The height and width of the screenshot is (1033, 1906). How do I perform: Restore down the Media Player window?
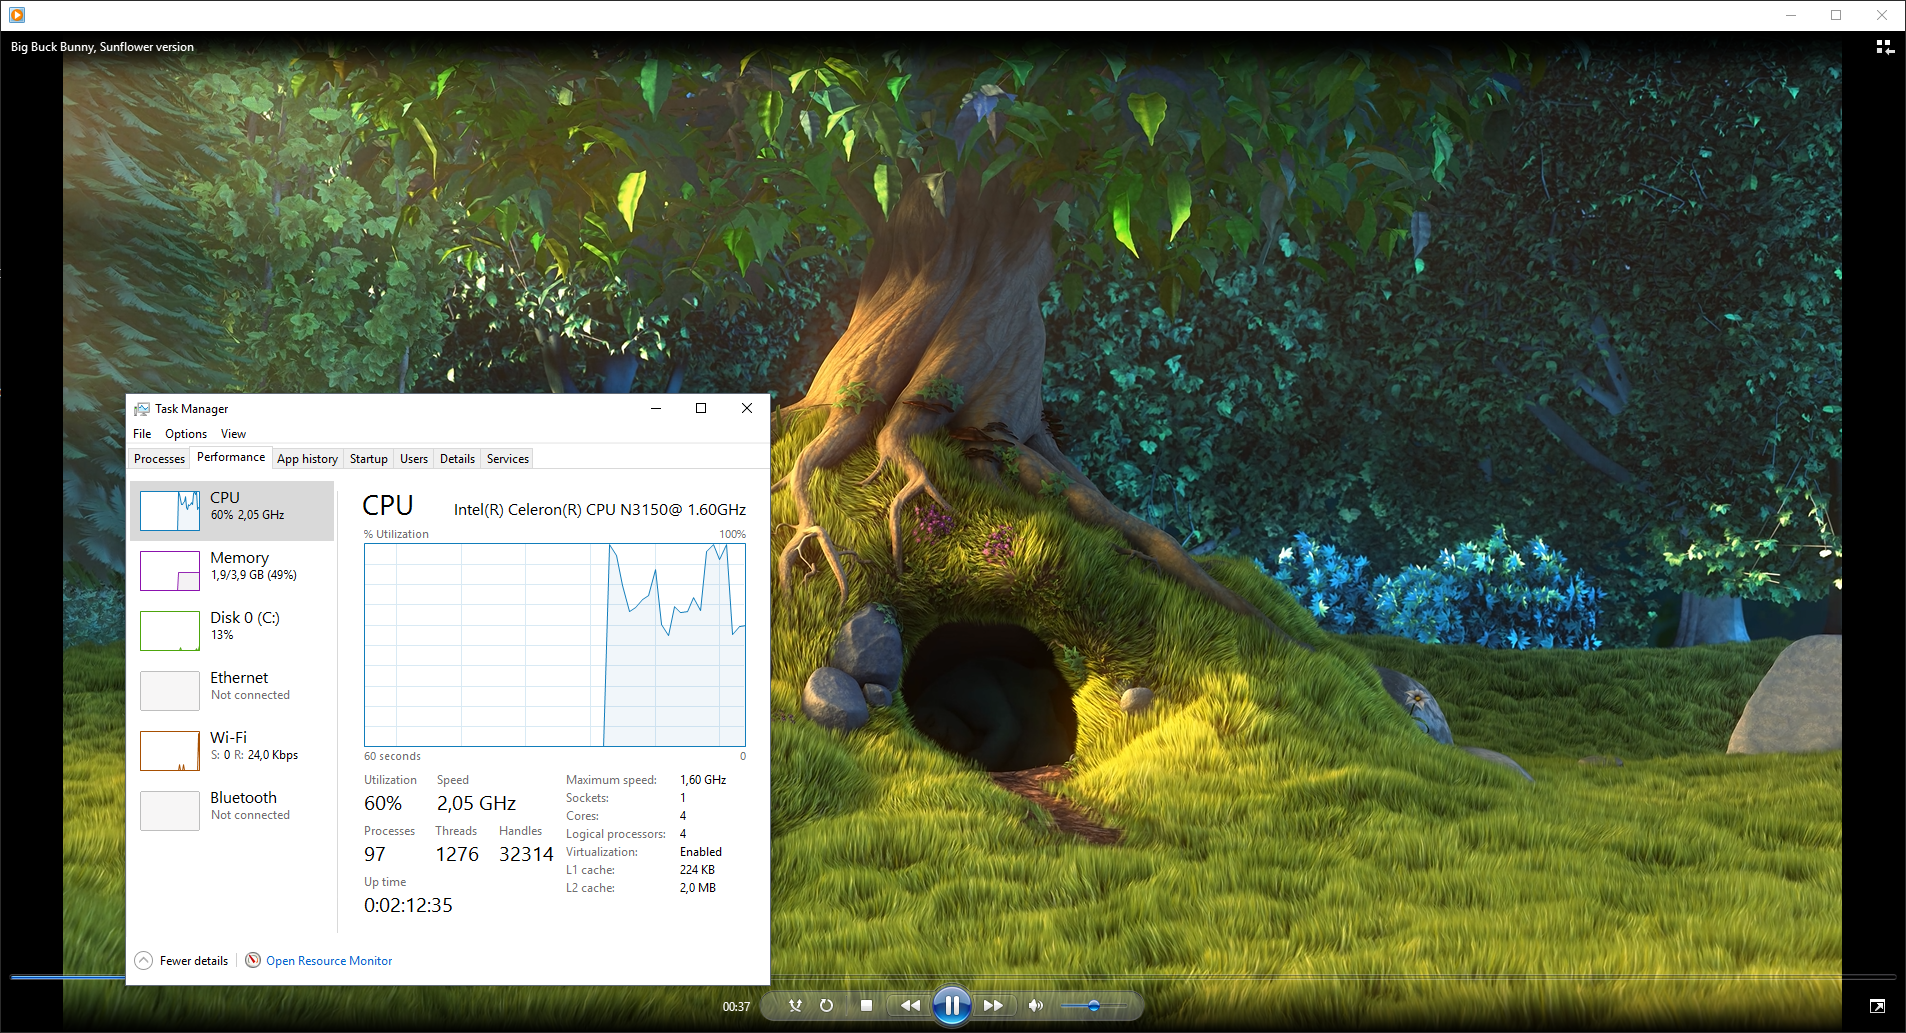[1836, 15]
